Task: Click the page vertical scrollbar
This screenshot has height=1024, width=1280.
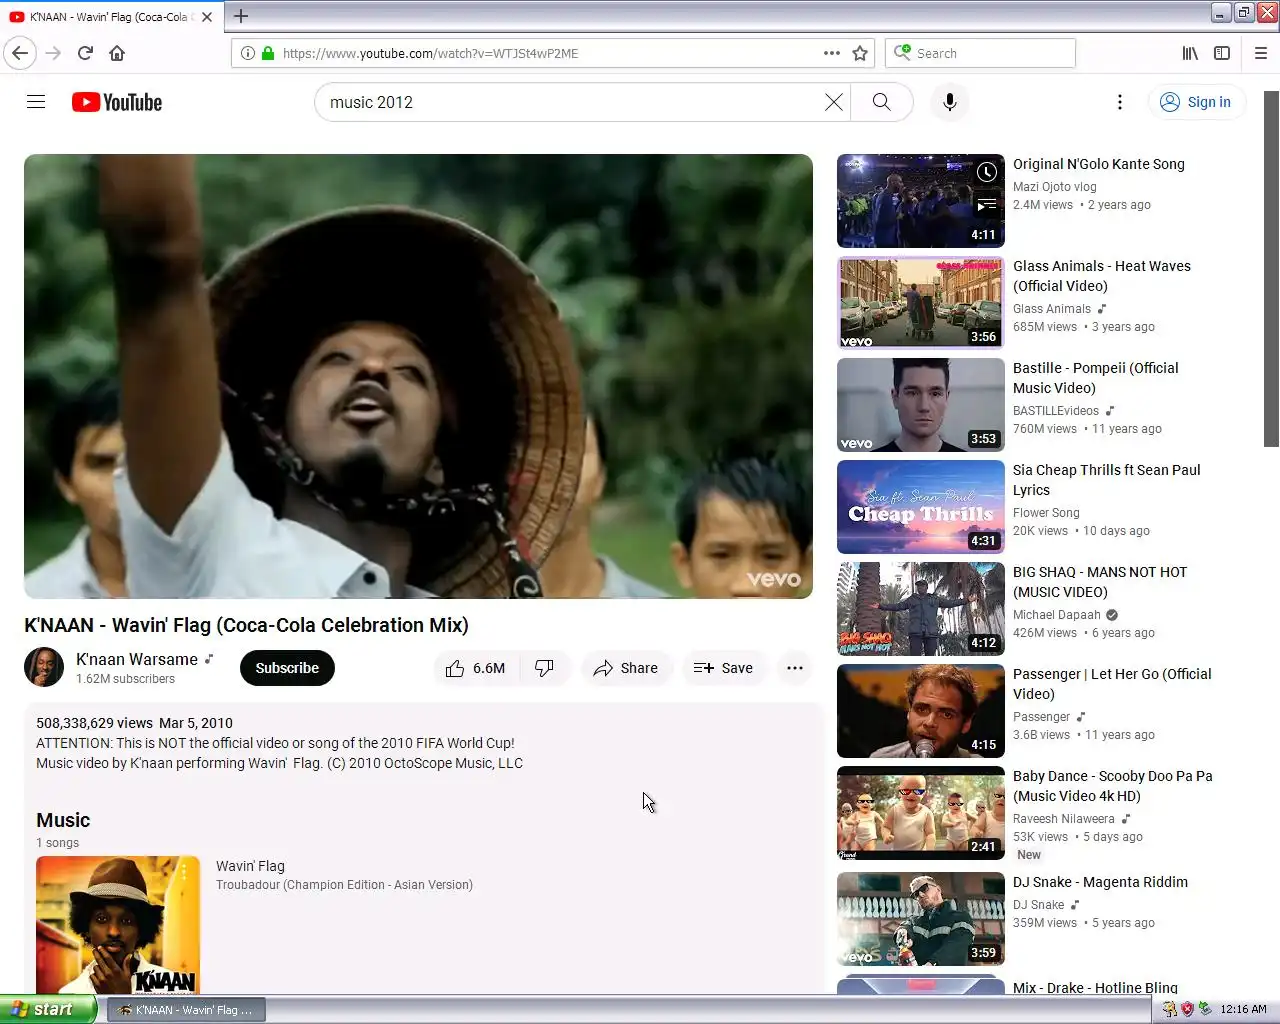Action: pyautogui.click(x=1271, y=270)
